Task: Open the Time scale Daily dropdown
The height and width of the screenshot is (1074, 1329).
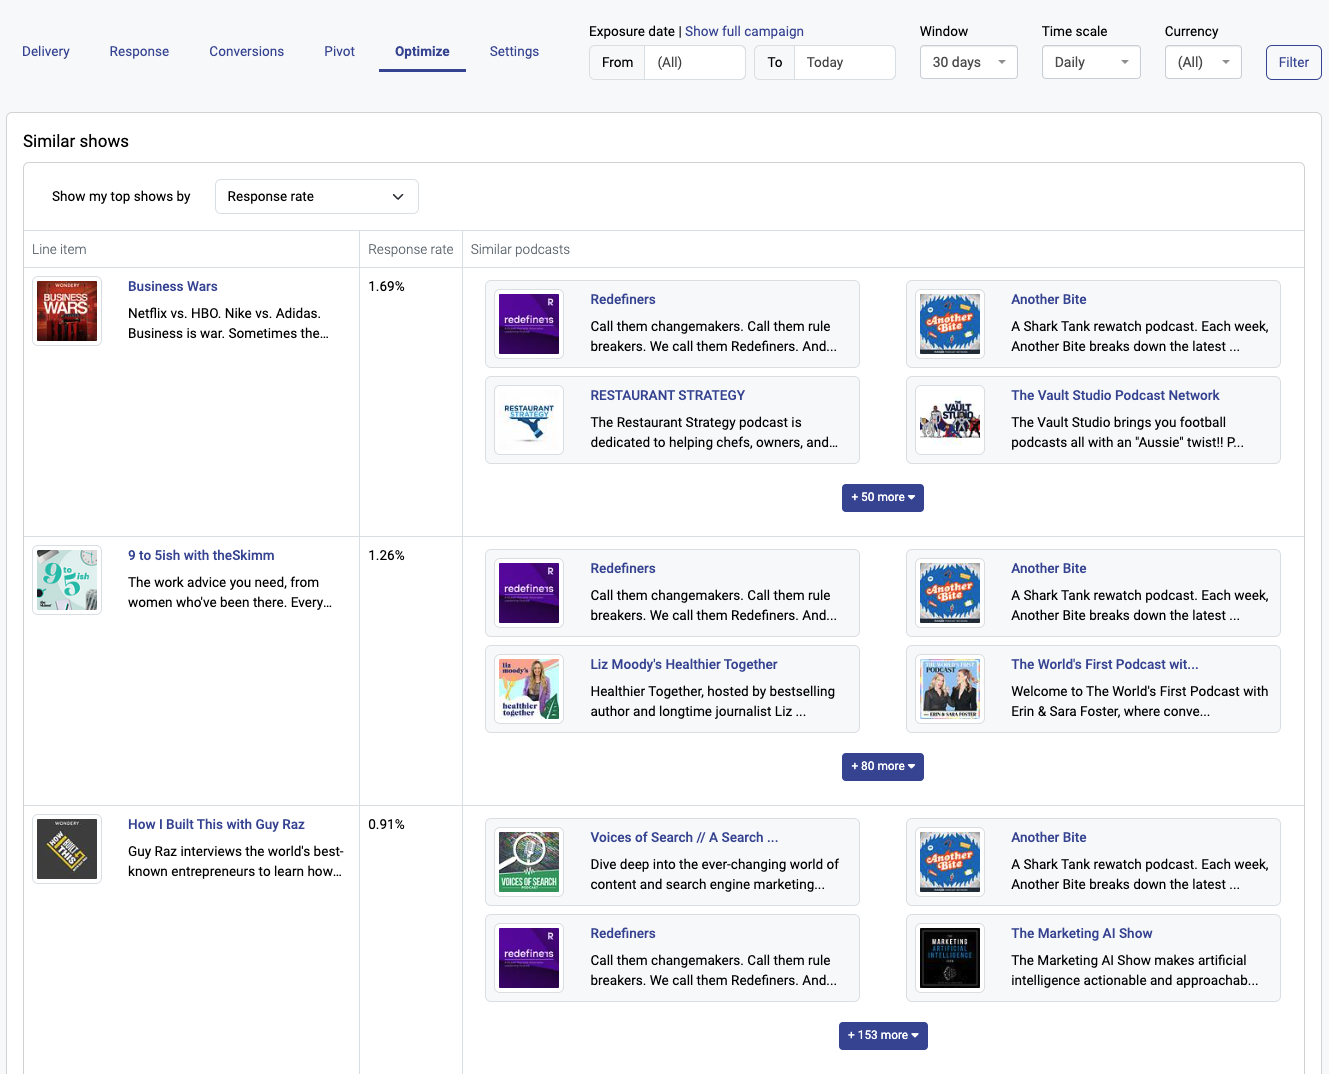Action: (1090, 62)
